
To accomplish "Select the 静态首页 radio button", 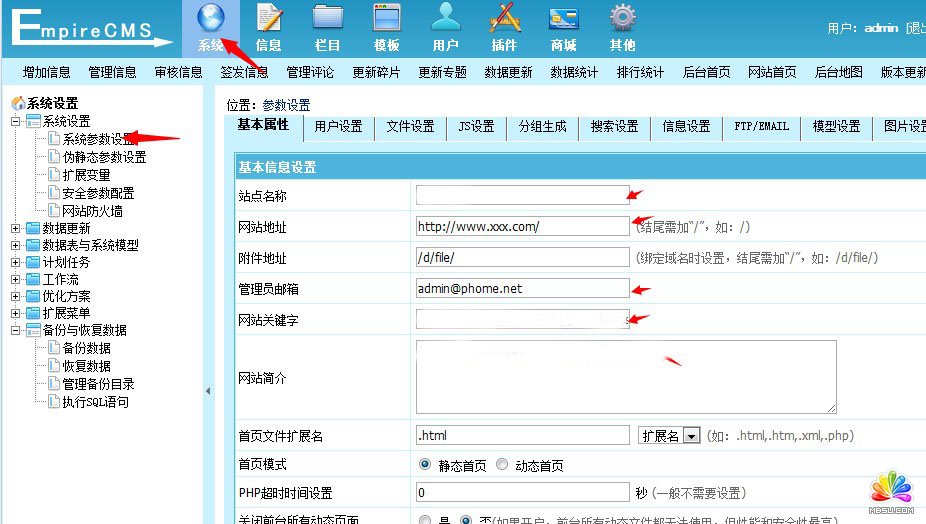I will [425, 465].
